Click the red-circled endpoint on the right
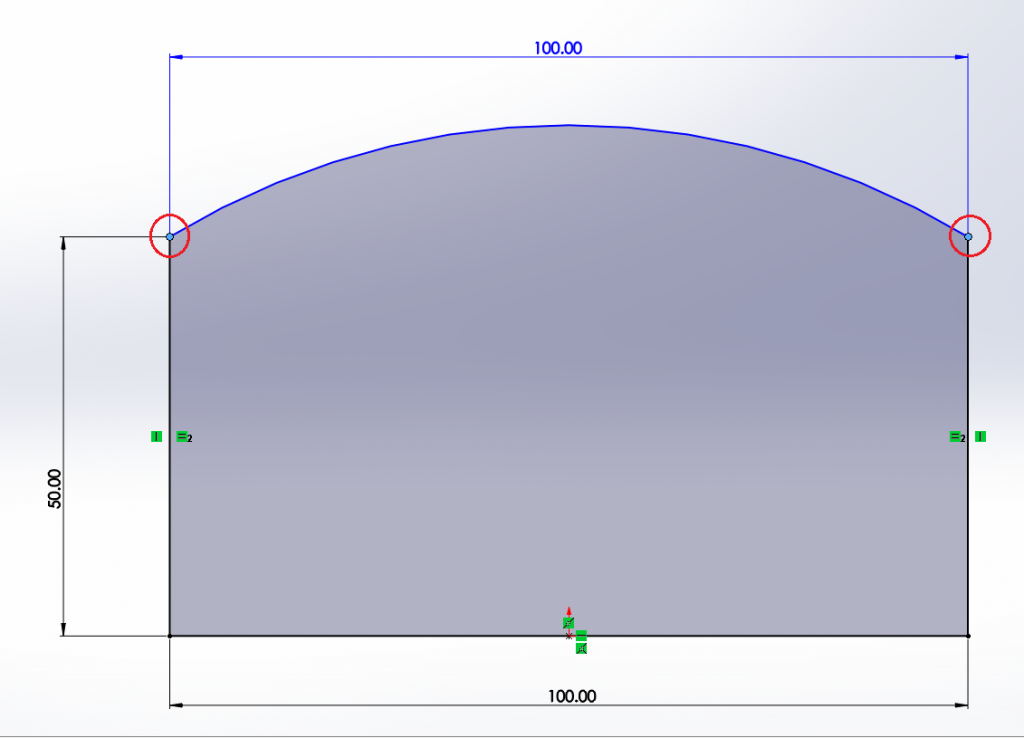 (966, 234)
